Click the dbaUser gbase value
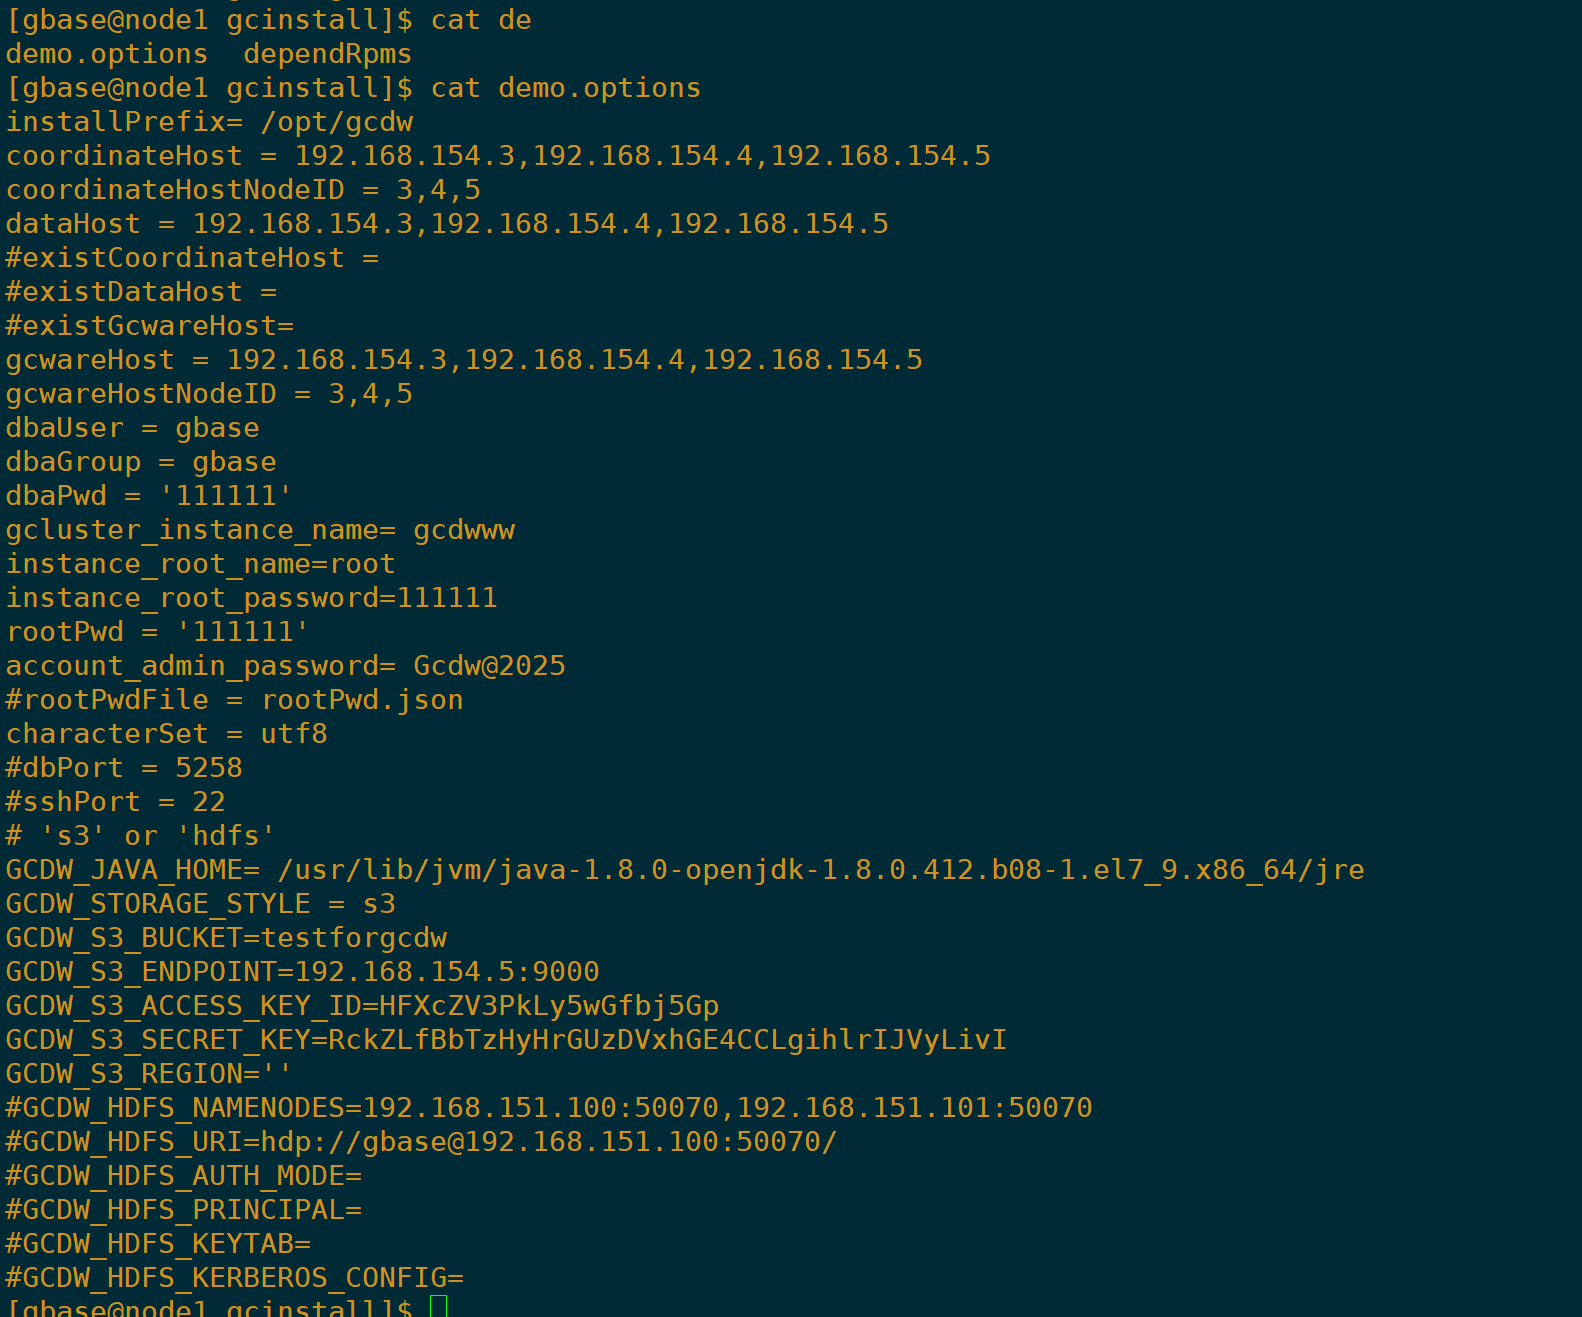Image resolution: width=1582 pixels, height=1317 pixels. pos(217,428)
